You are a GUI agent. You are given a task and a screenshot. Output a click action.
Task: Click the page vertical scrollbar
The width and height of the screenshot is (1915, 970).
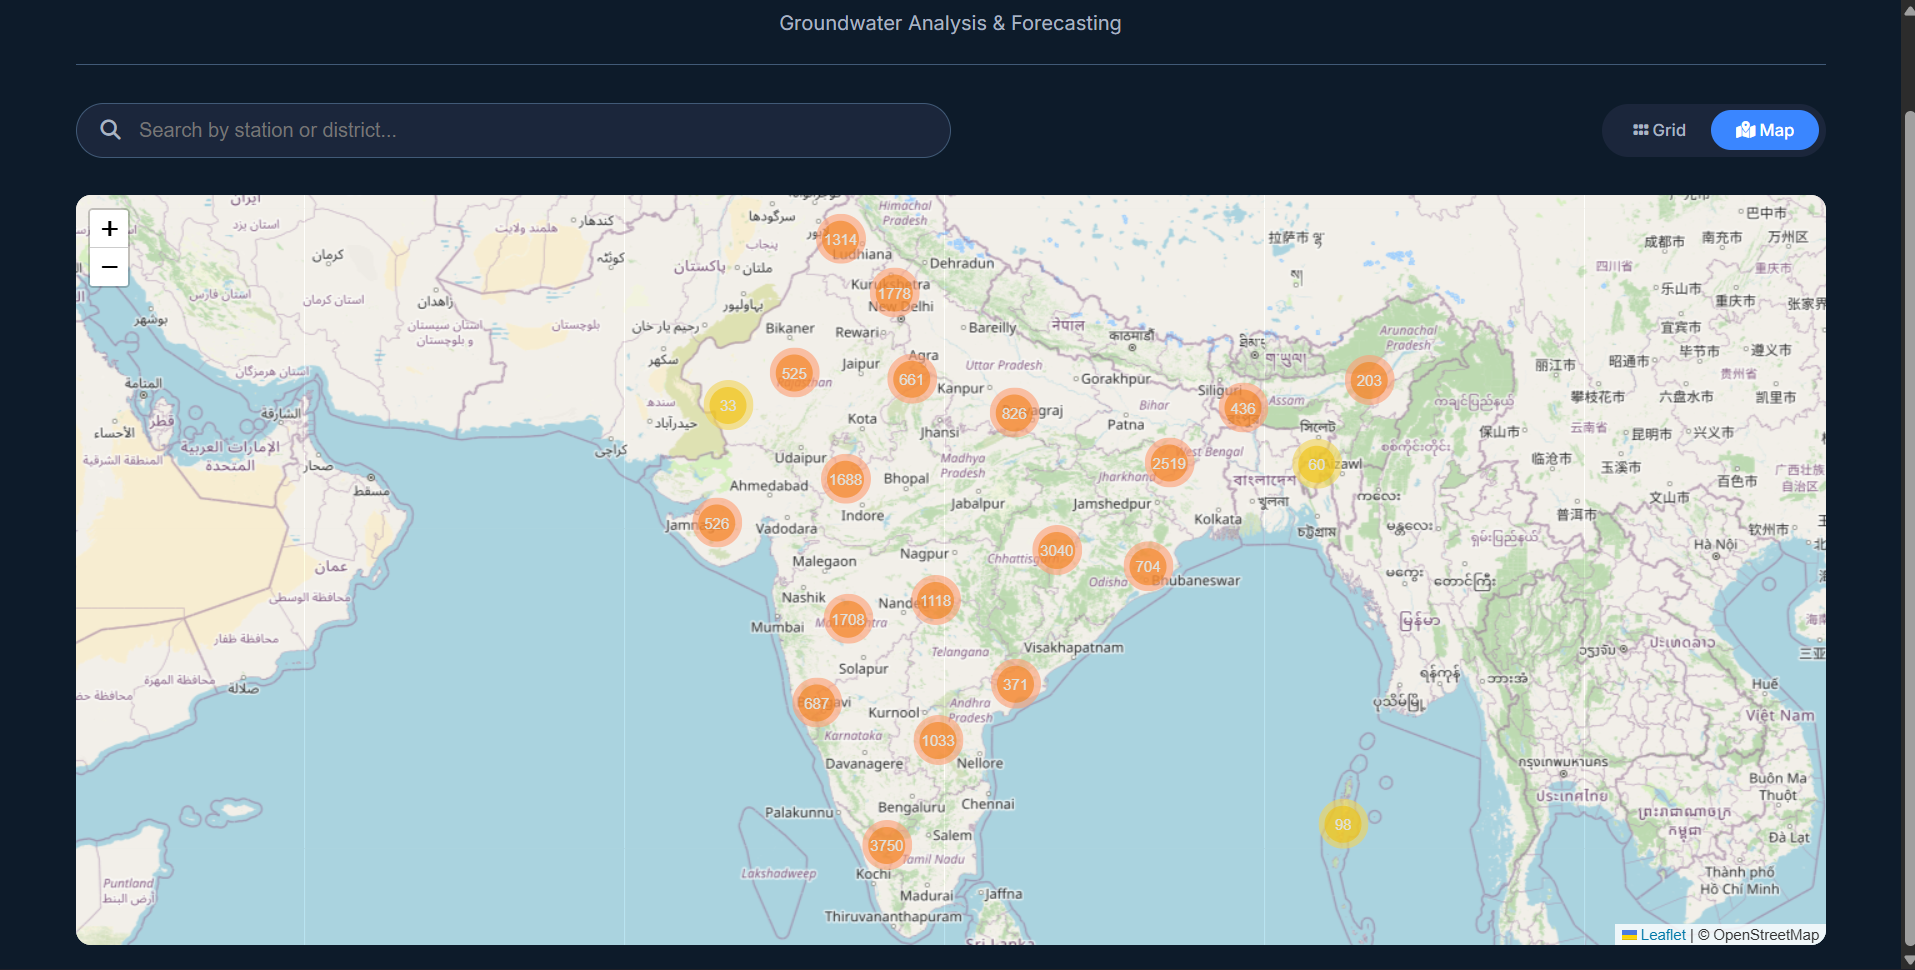click(1908, 485)
